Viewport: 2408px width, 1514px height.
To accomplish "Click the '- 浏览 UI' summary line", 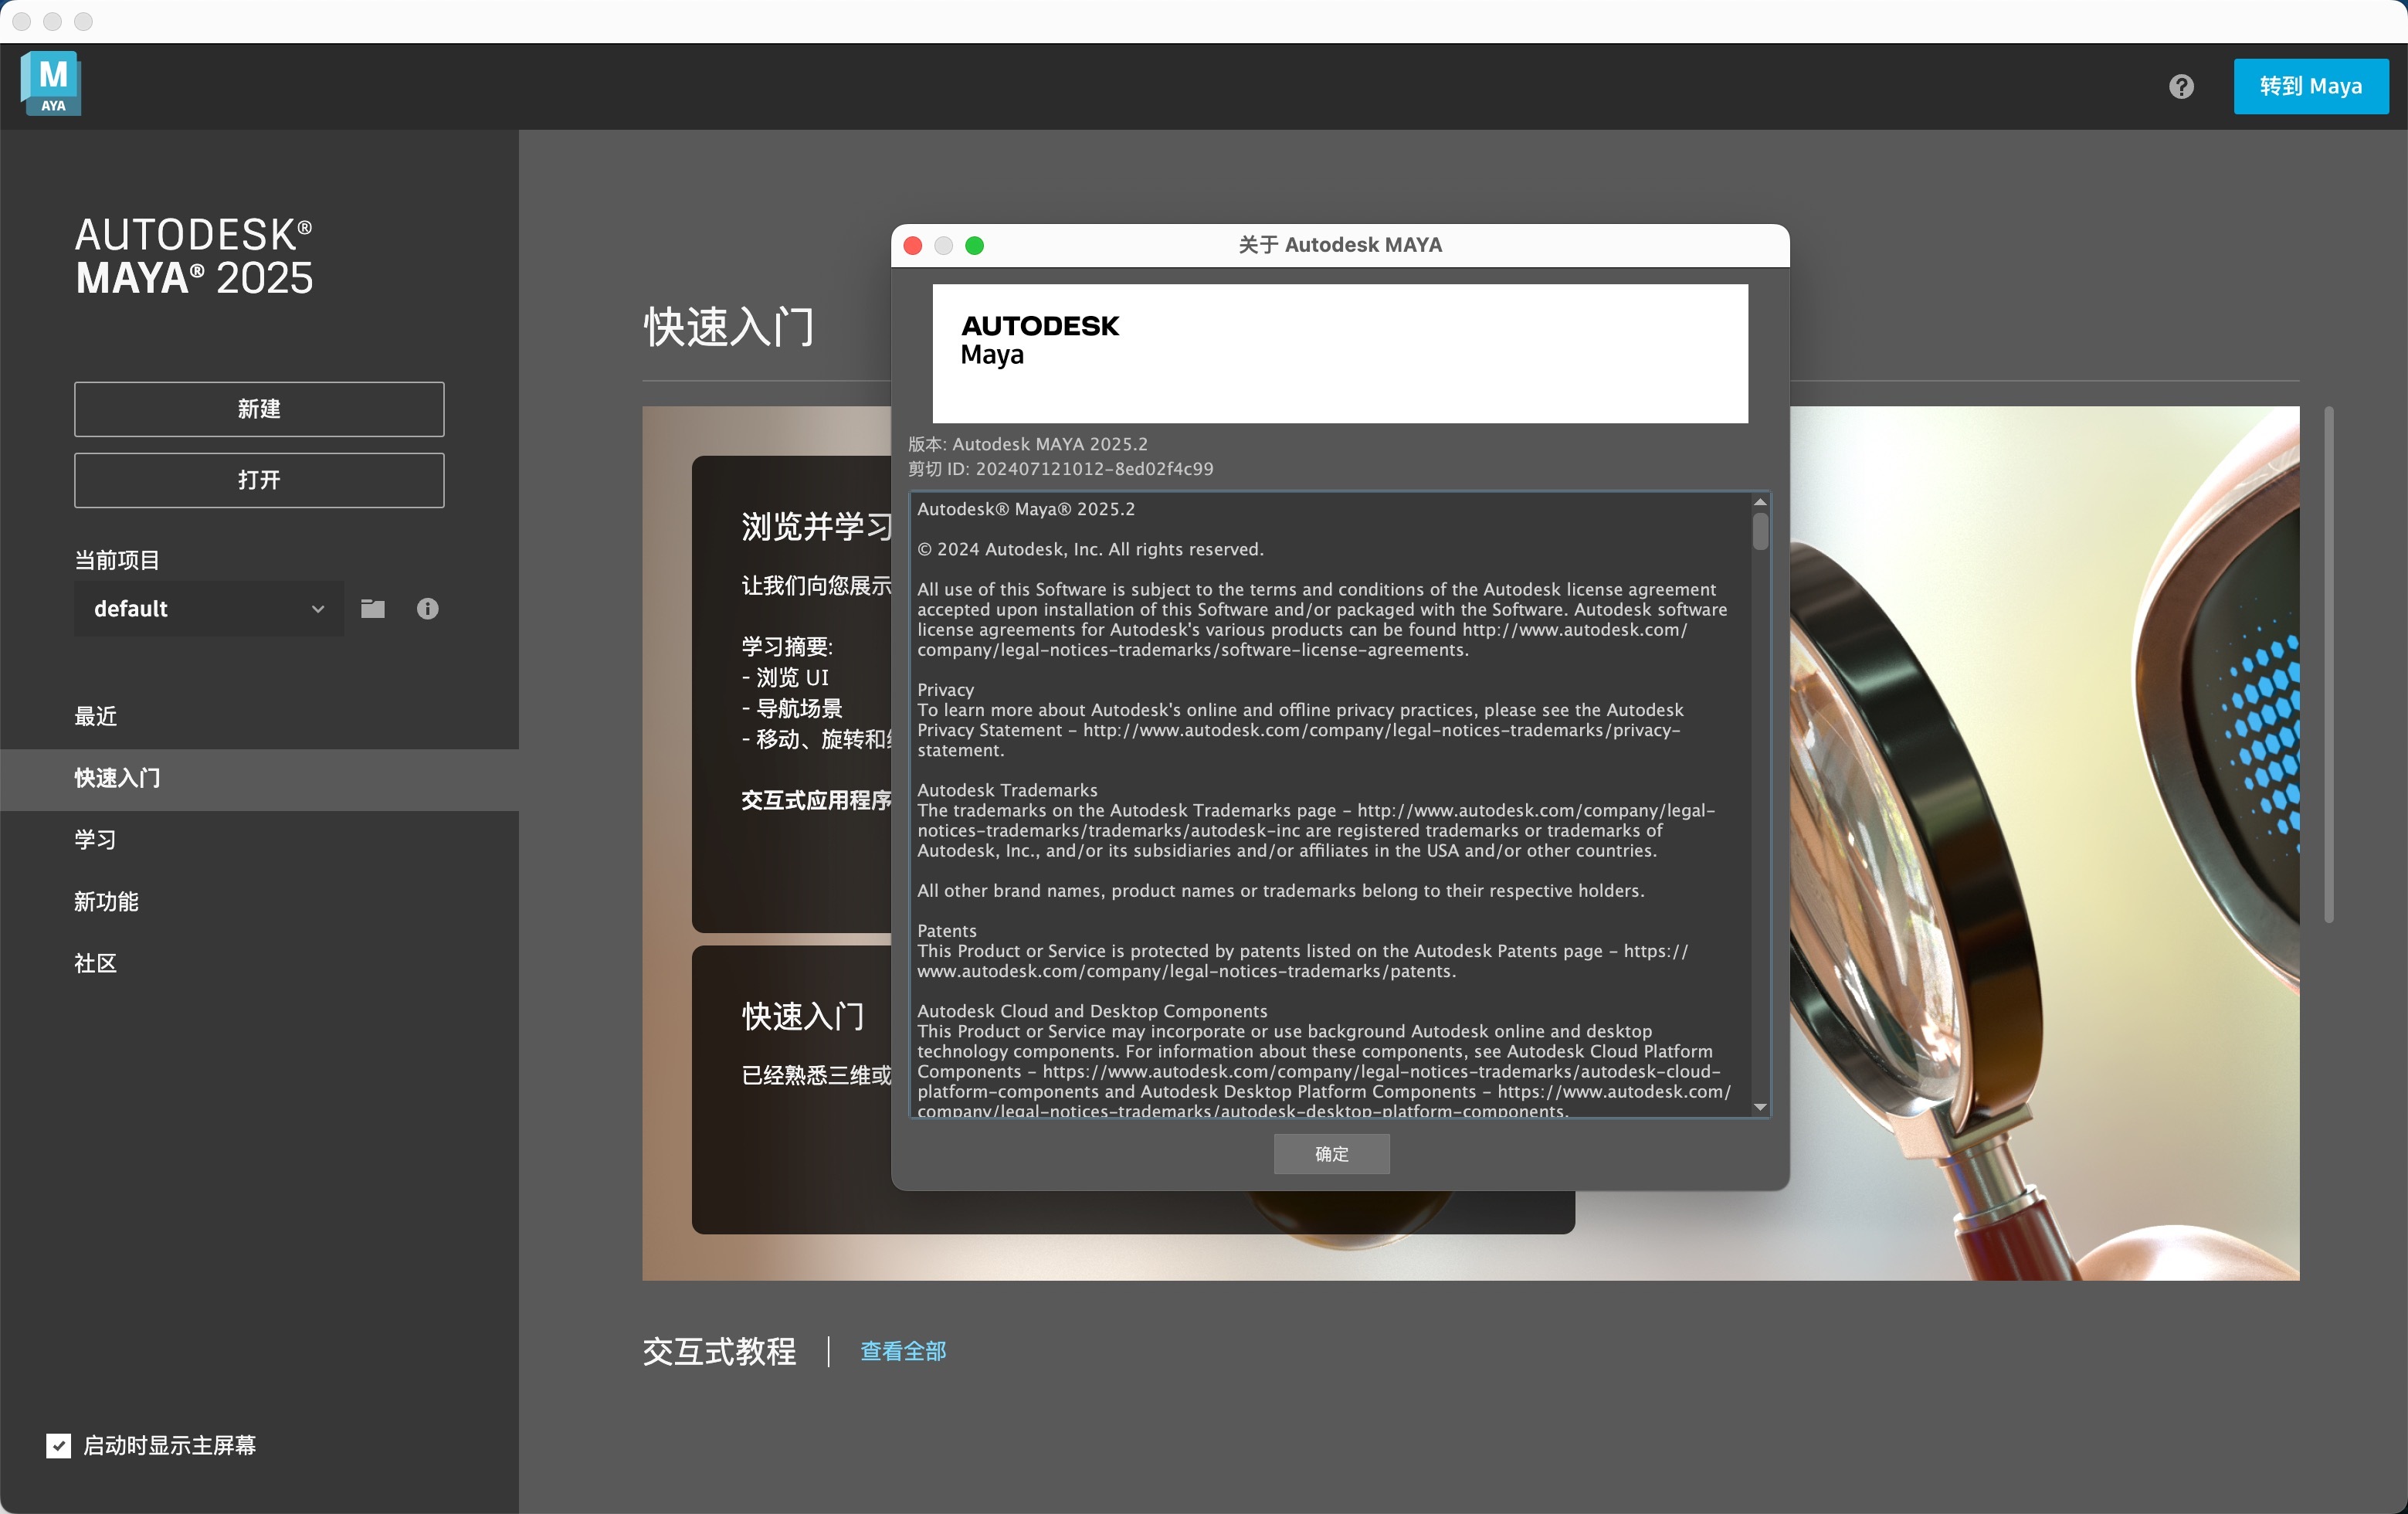I will pos(785,677).
